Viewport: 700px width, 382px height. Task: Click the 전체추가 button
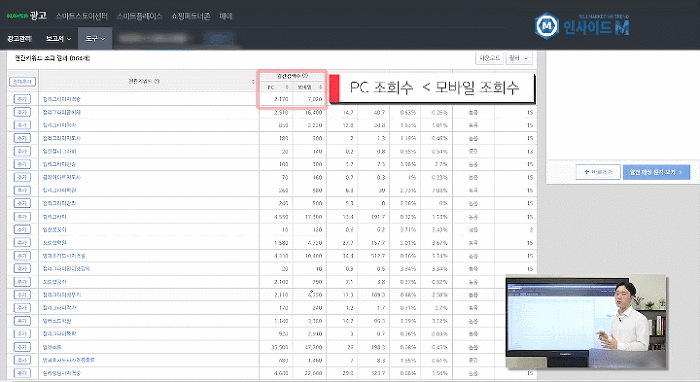pos(22,82)
